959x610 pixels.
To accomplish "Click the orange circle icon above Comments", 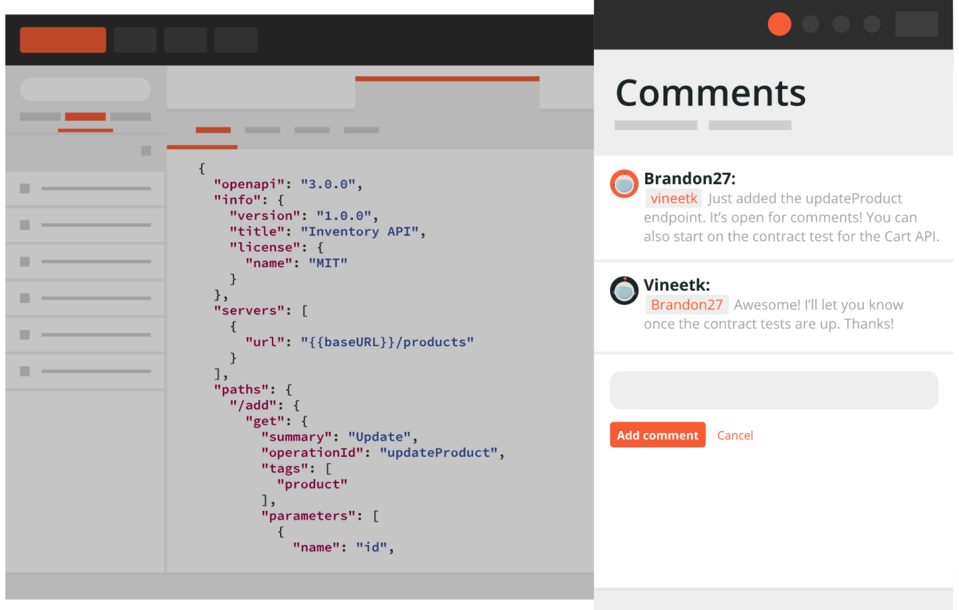I will (x=779, y=24).
